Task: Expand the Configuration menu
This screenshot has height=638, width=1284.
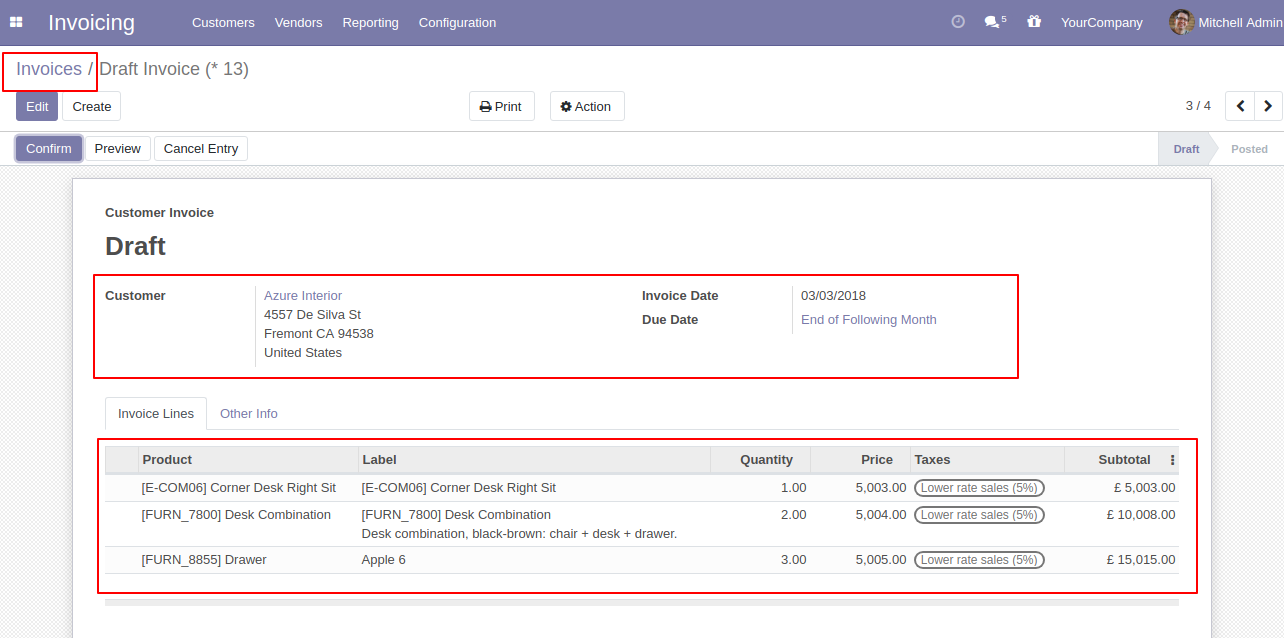Action: coord(457,22)
